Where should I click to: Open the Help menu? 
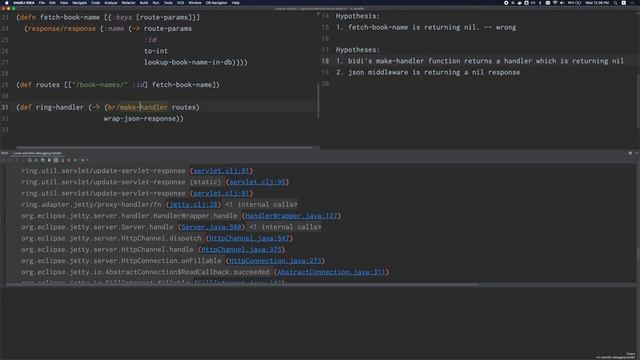236,3
